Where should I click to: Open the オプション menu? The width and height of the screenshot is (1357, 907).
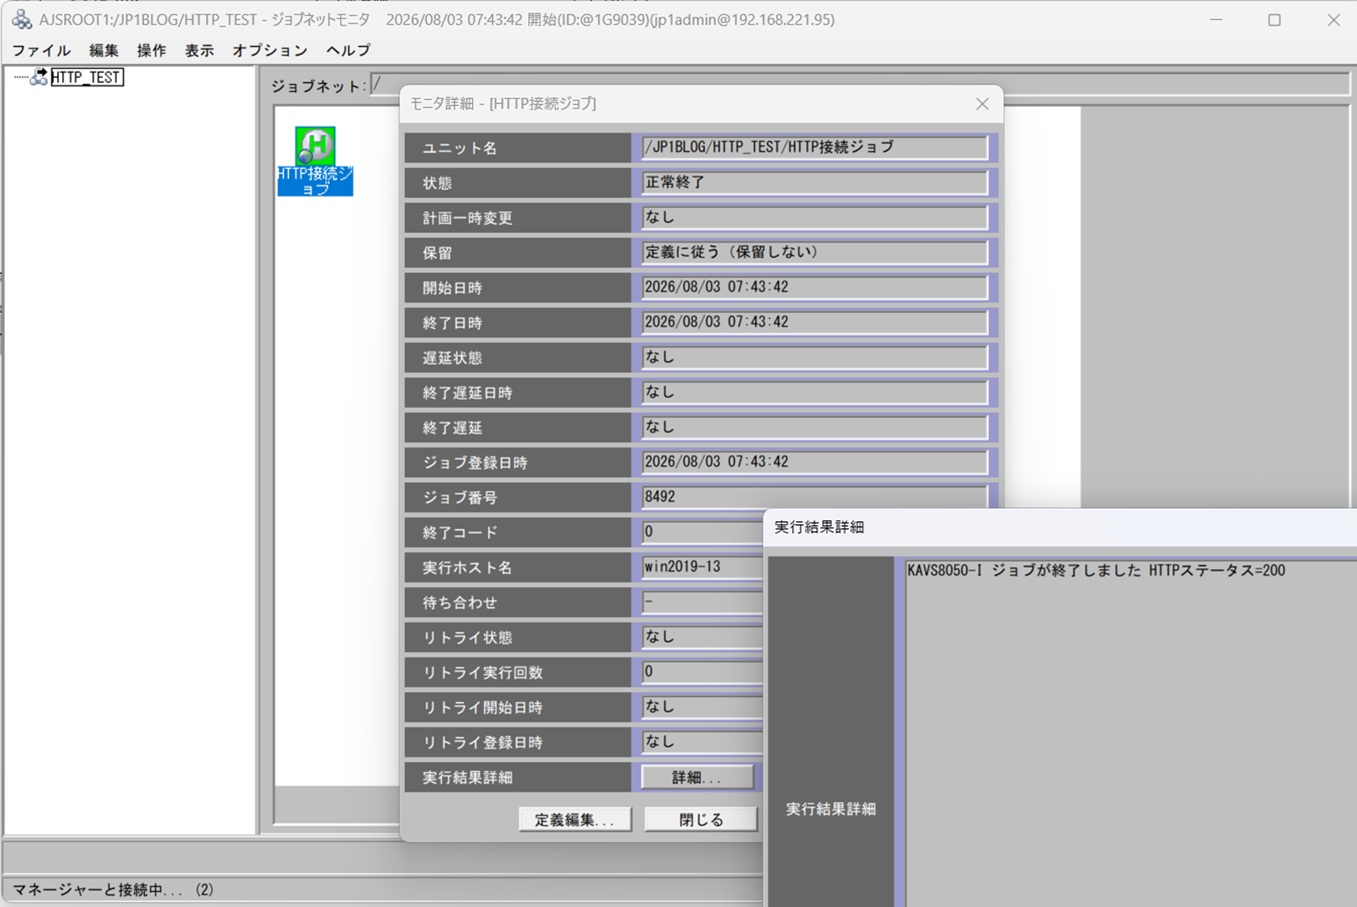pyautogui.click(x=270, y=50)
